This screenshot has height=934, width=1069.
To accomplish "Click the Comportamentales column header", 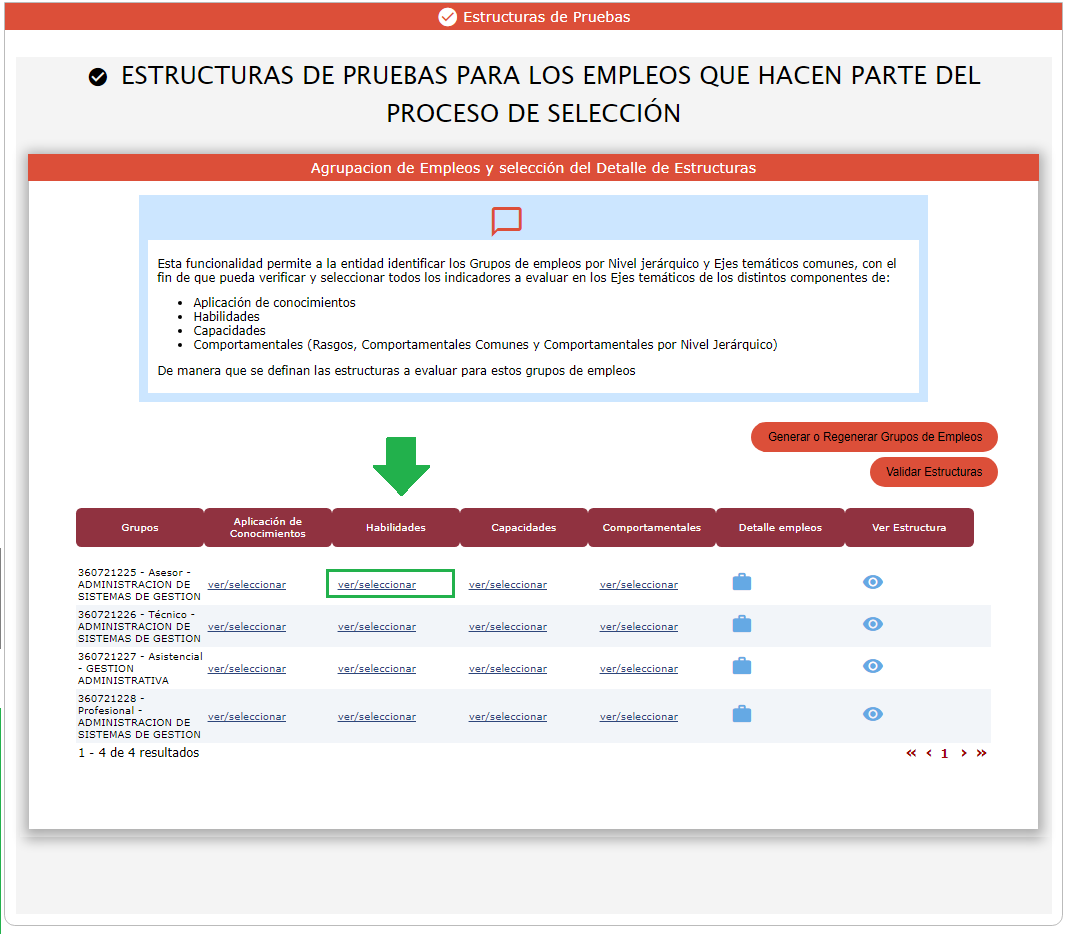I will [x=651, y=528].
